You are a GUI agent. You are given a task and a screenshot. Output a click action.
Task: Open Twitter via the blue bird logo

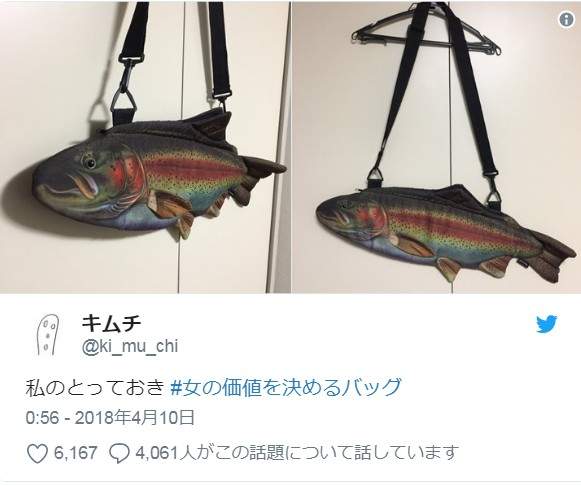pos(547,324)
